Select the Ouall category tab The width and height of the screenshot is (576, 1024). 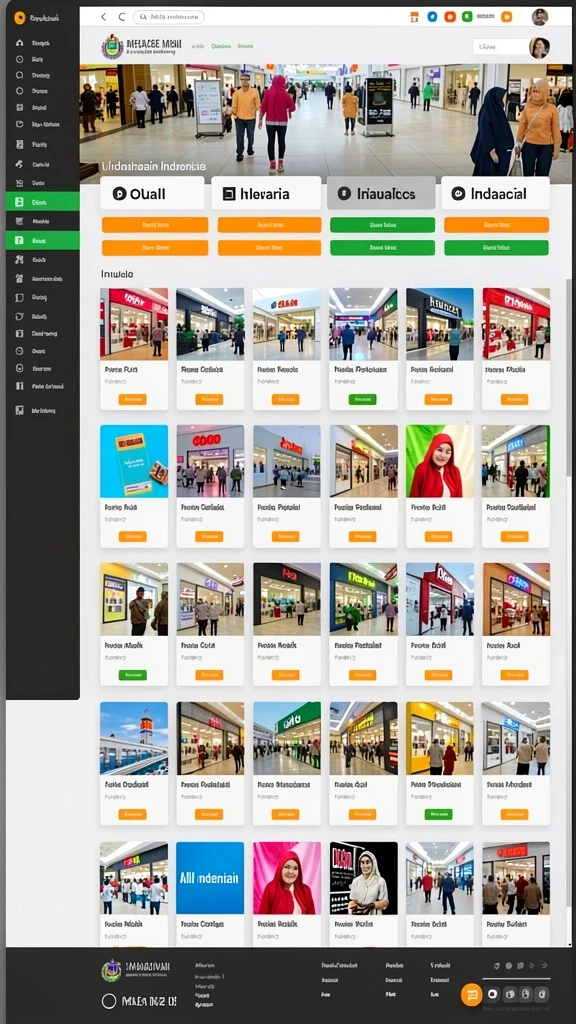153,193
